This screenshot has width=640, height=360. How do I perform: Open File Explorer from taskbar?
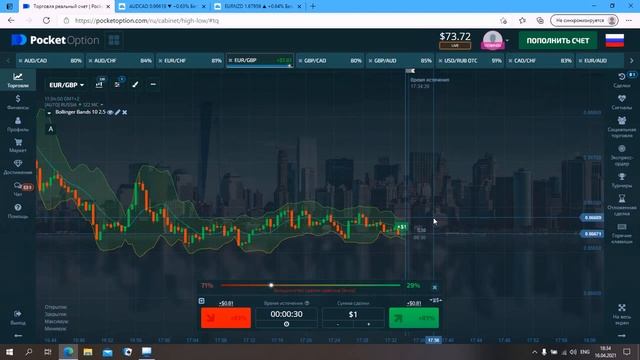pyautogui.click(x=88, y=352)
